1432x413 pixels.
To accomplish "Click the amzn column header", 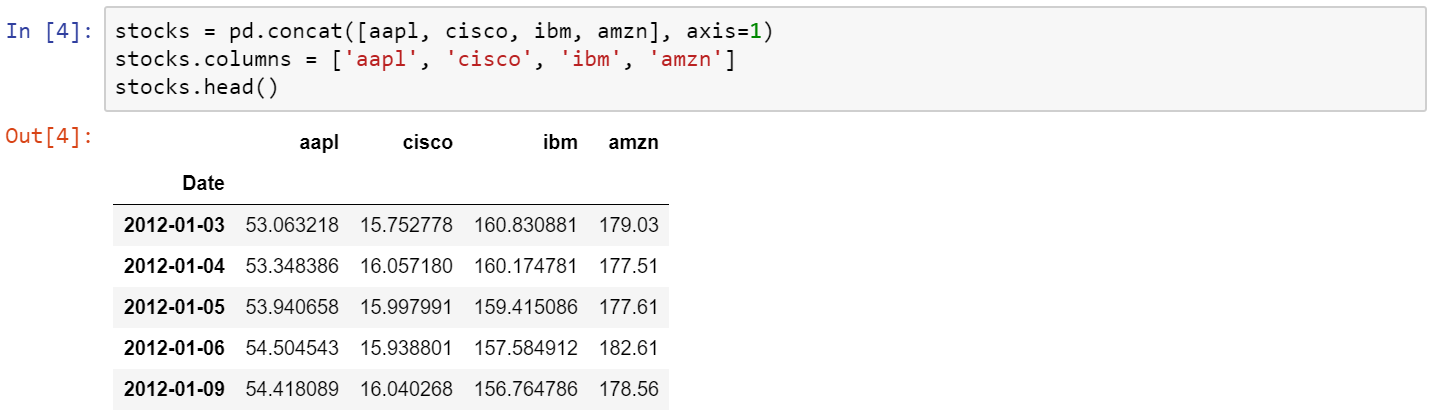I will pyautogui.click(x=633, y=142).
